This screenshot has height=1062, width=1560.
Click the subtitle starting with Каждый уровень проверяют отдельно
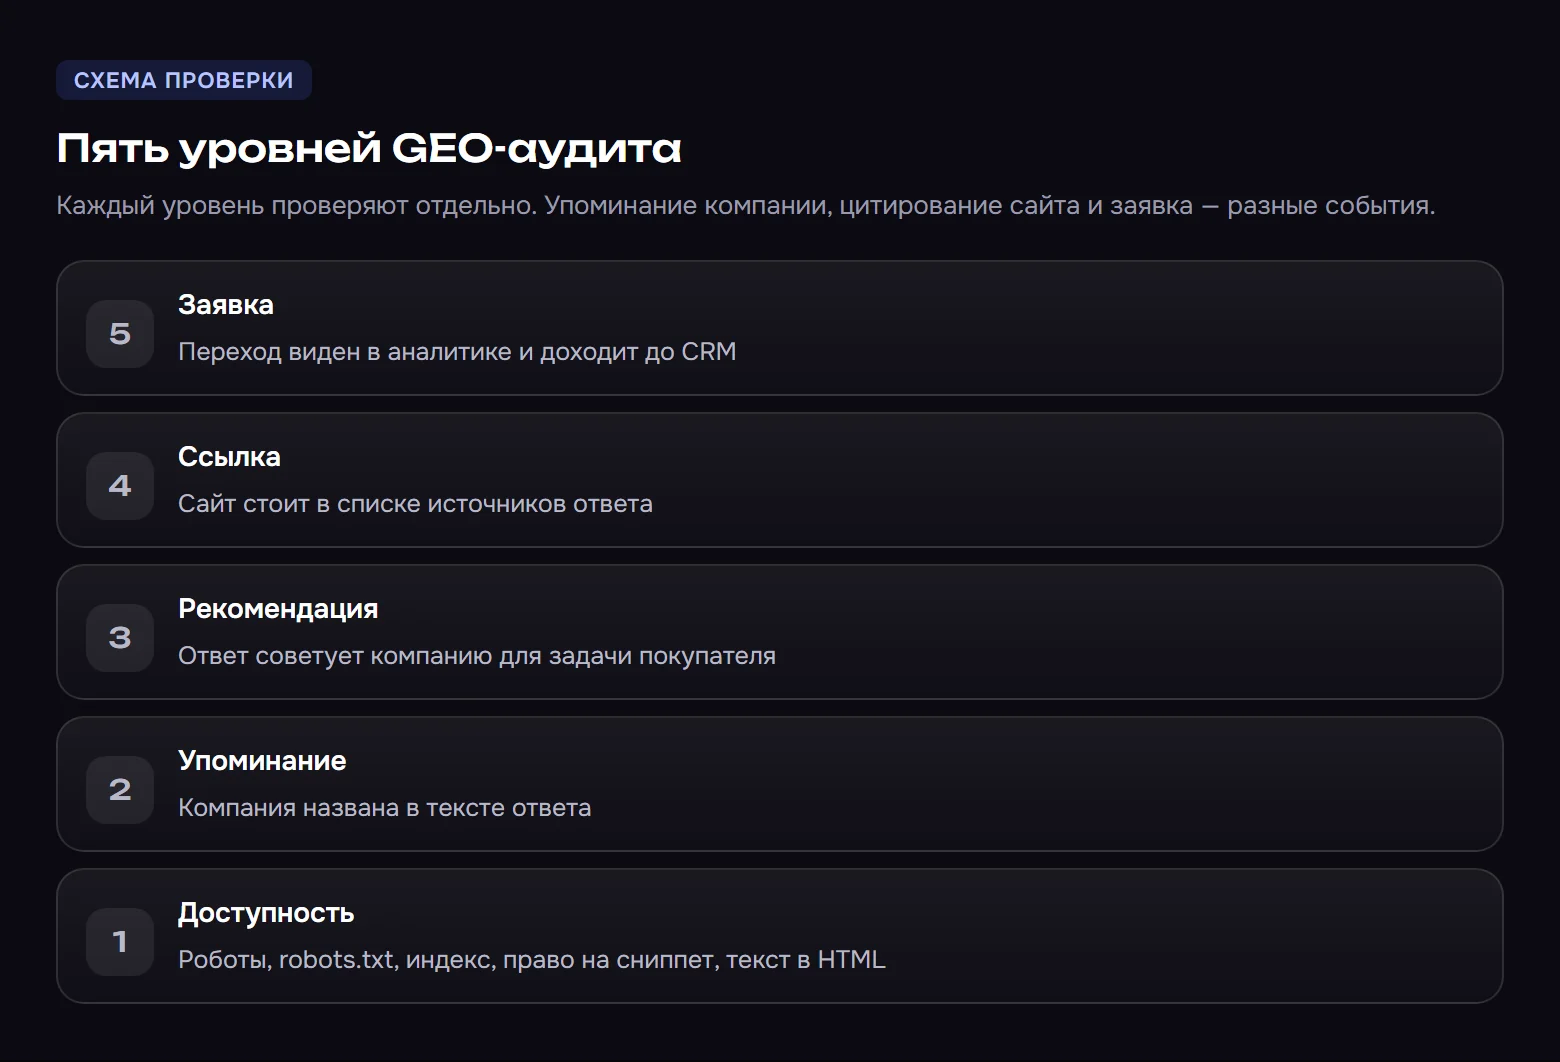(x=746, y=205)
